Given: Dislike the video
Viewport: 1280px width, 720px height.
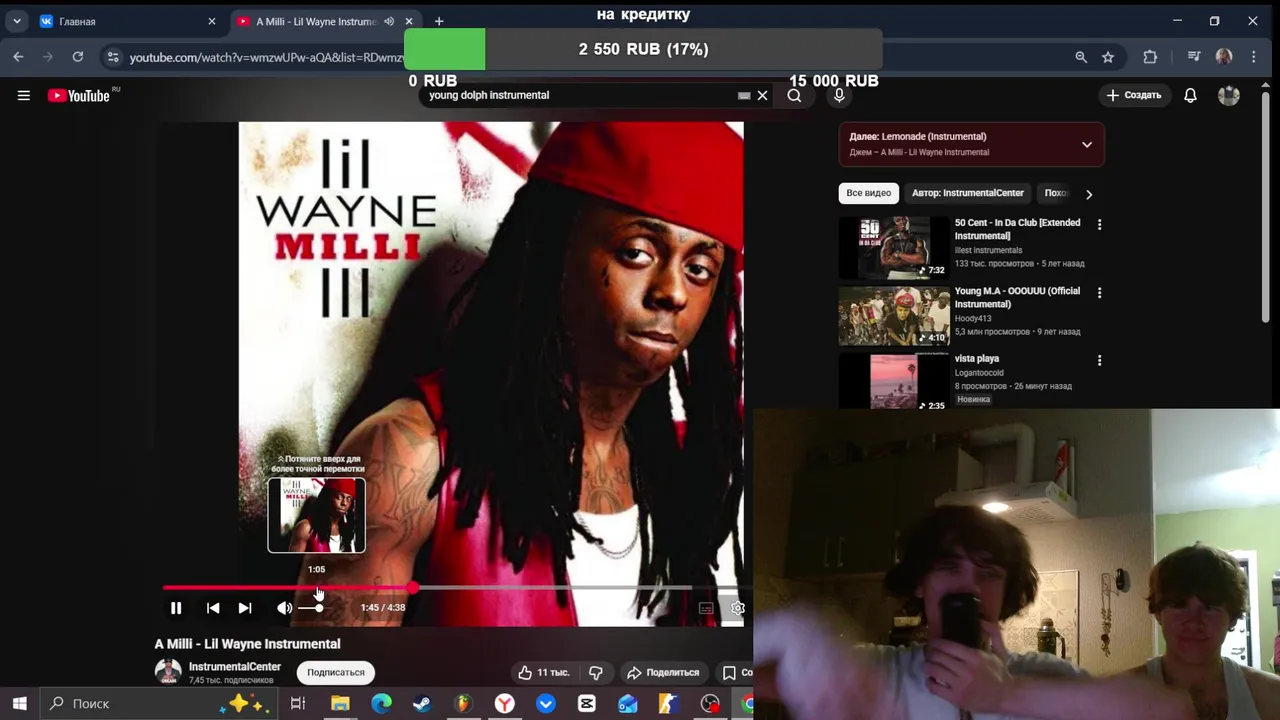Looking at the screenshot, I should [x=596, y=673].
